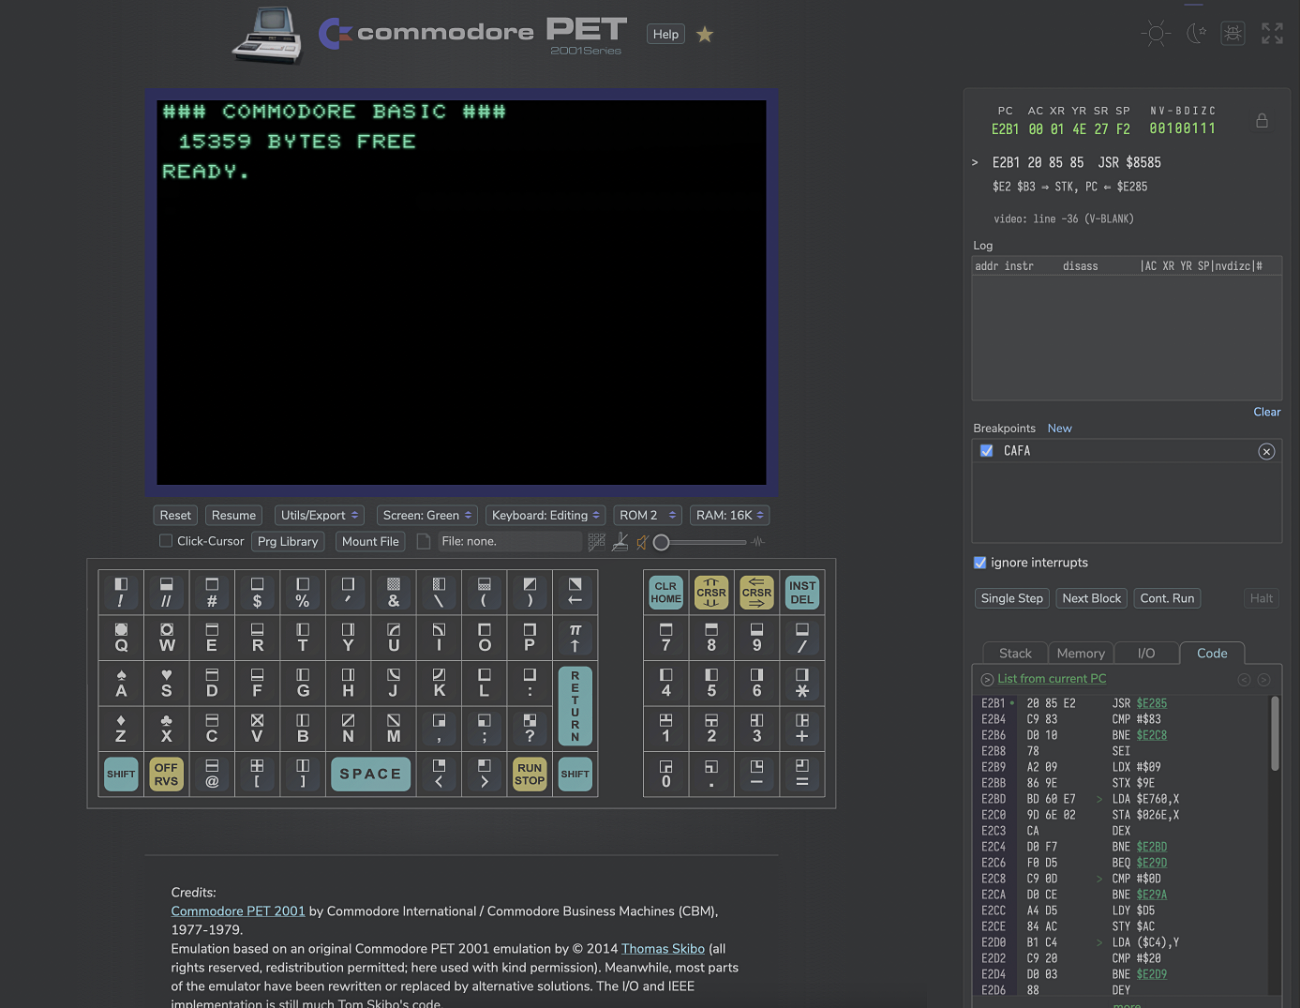
Task: Adjust the volume slider handle
Action: click(x=661, y=542)
